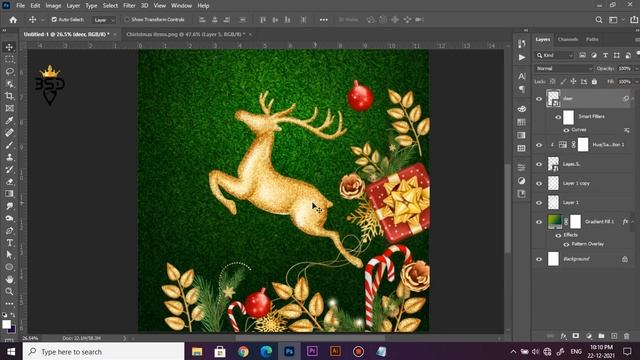Select the Move tool
Viewport: 640px width, 360px height.
(9, 47)
